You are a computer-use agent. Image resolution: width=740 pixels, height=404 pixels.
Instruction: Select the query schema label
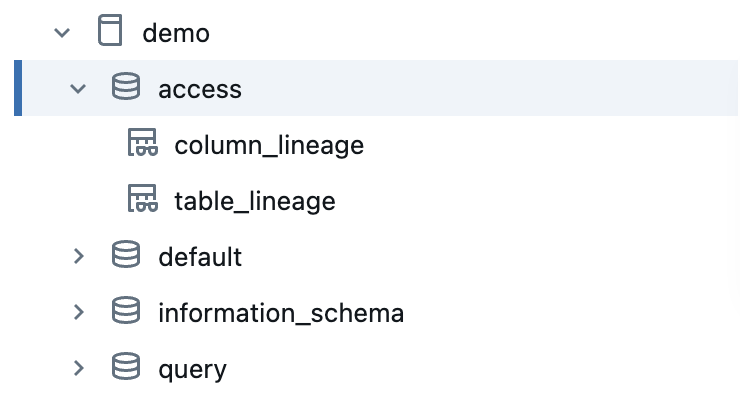coord(192,370)
